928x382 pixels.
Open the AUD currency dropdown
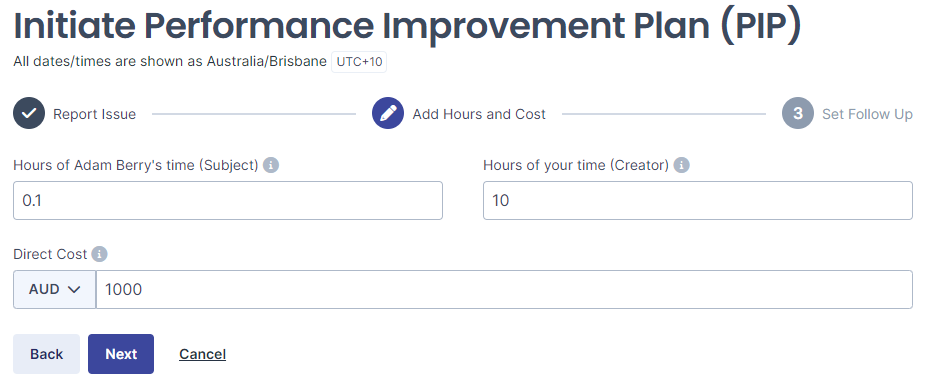[x=54, y=290]
